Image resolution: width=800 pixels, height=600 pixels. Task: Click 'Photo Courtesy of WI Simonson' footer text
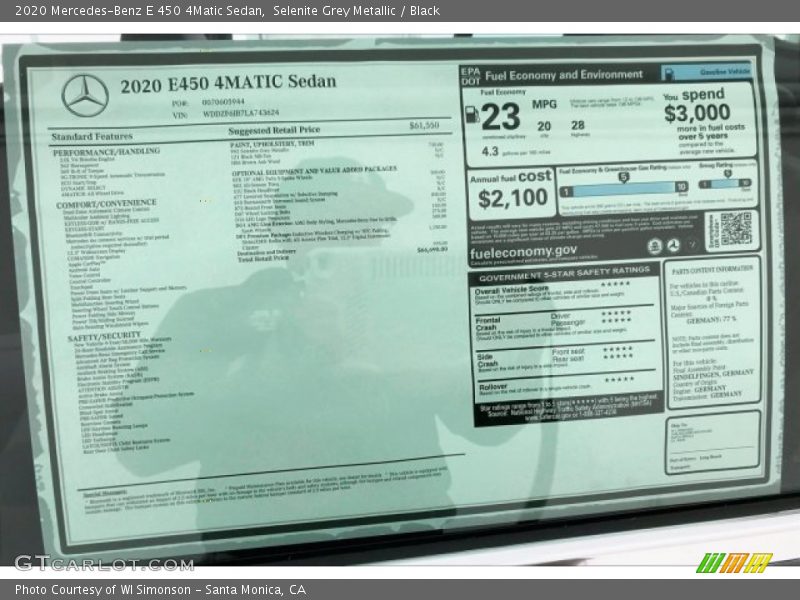click(103, 590)
